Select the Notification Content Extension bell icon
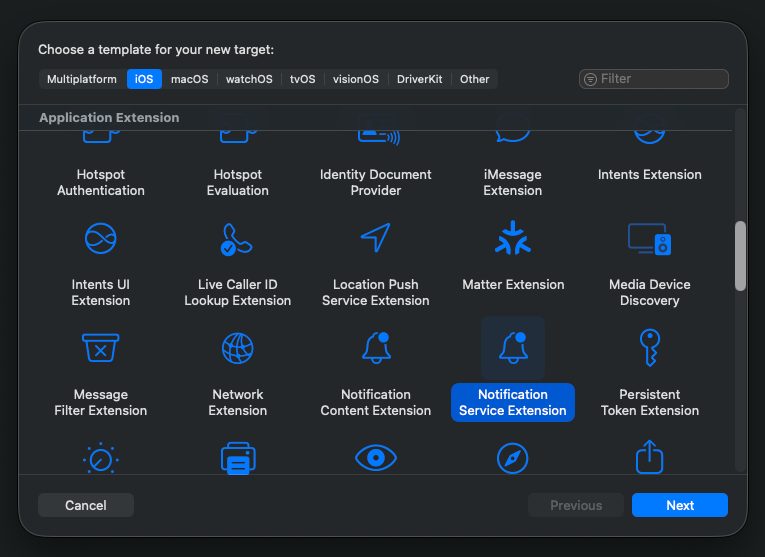This screenshot has width=765, height=557. 376,348
